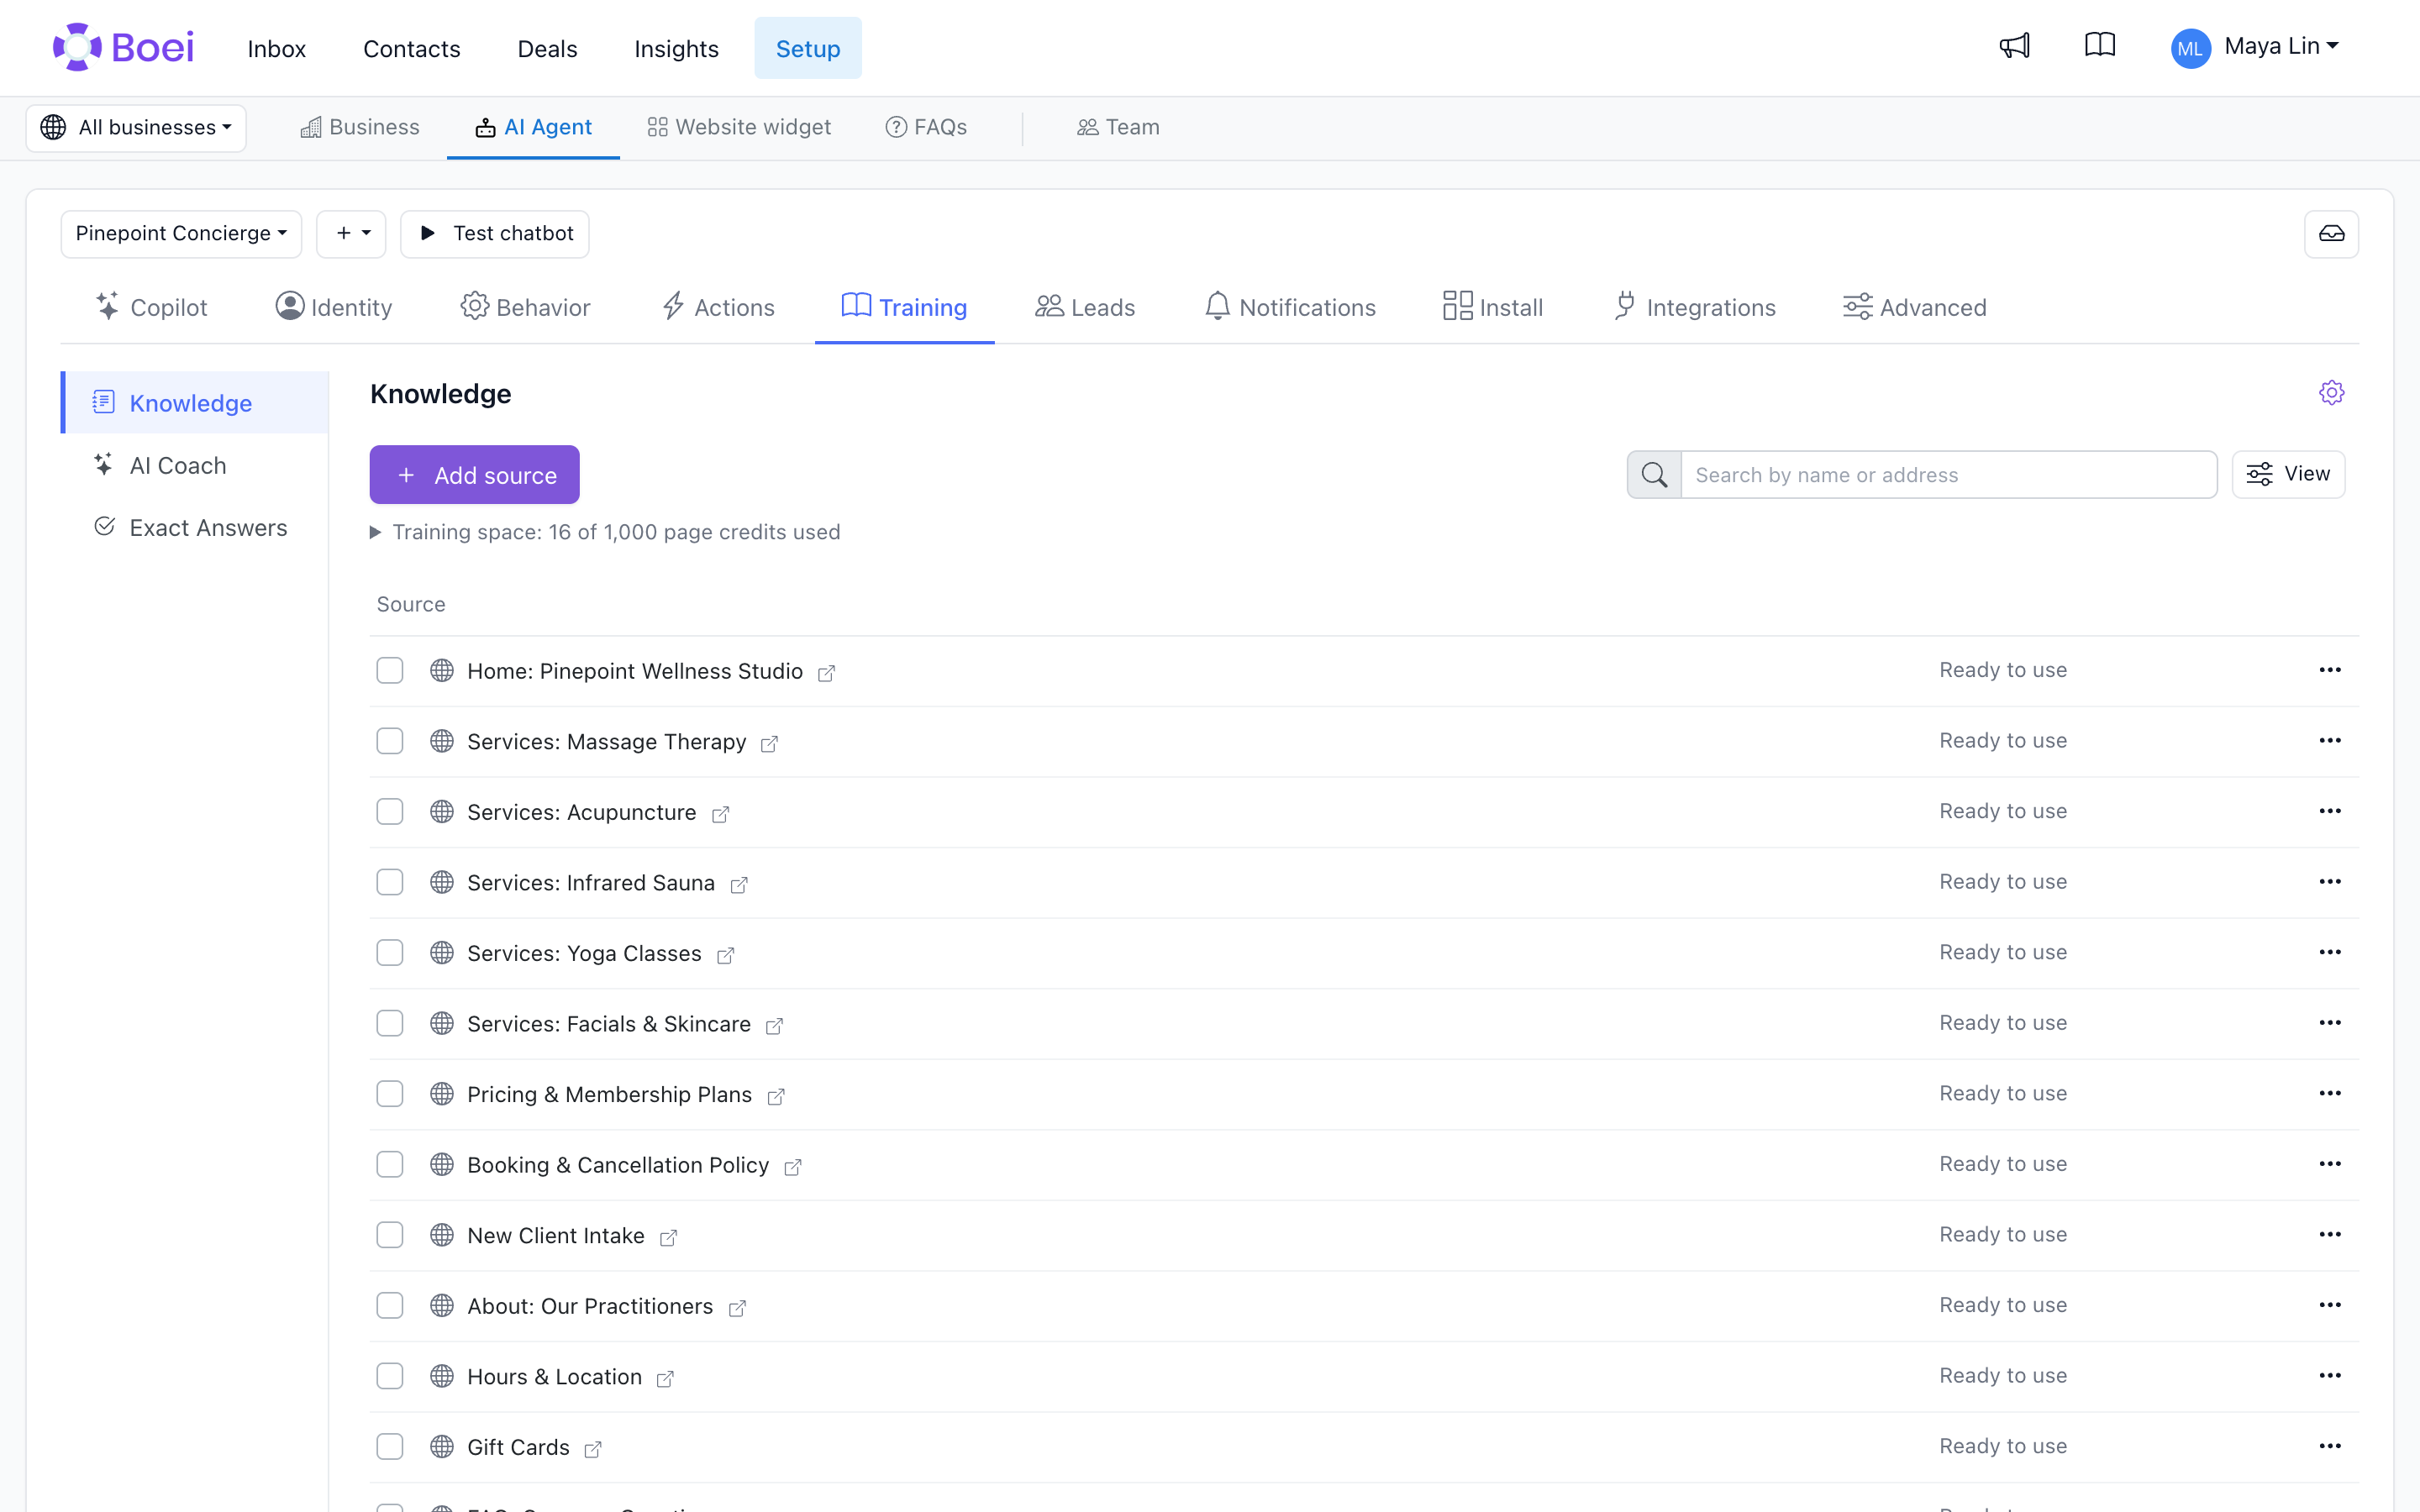The image size is (2420, 1512).
Task: Open more options for About: Our Practitioners
Action: click(x=2329, y=1305)
